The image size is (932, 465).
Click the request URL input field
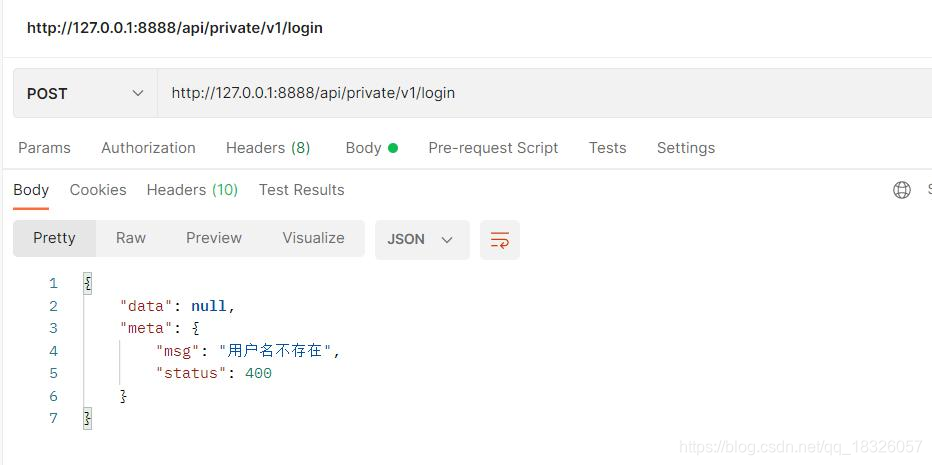[544, 93]
